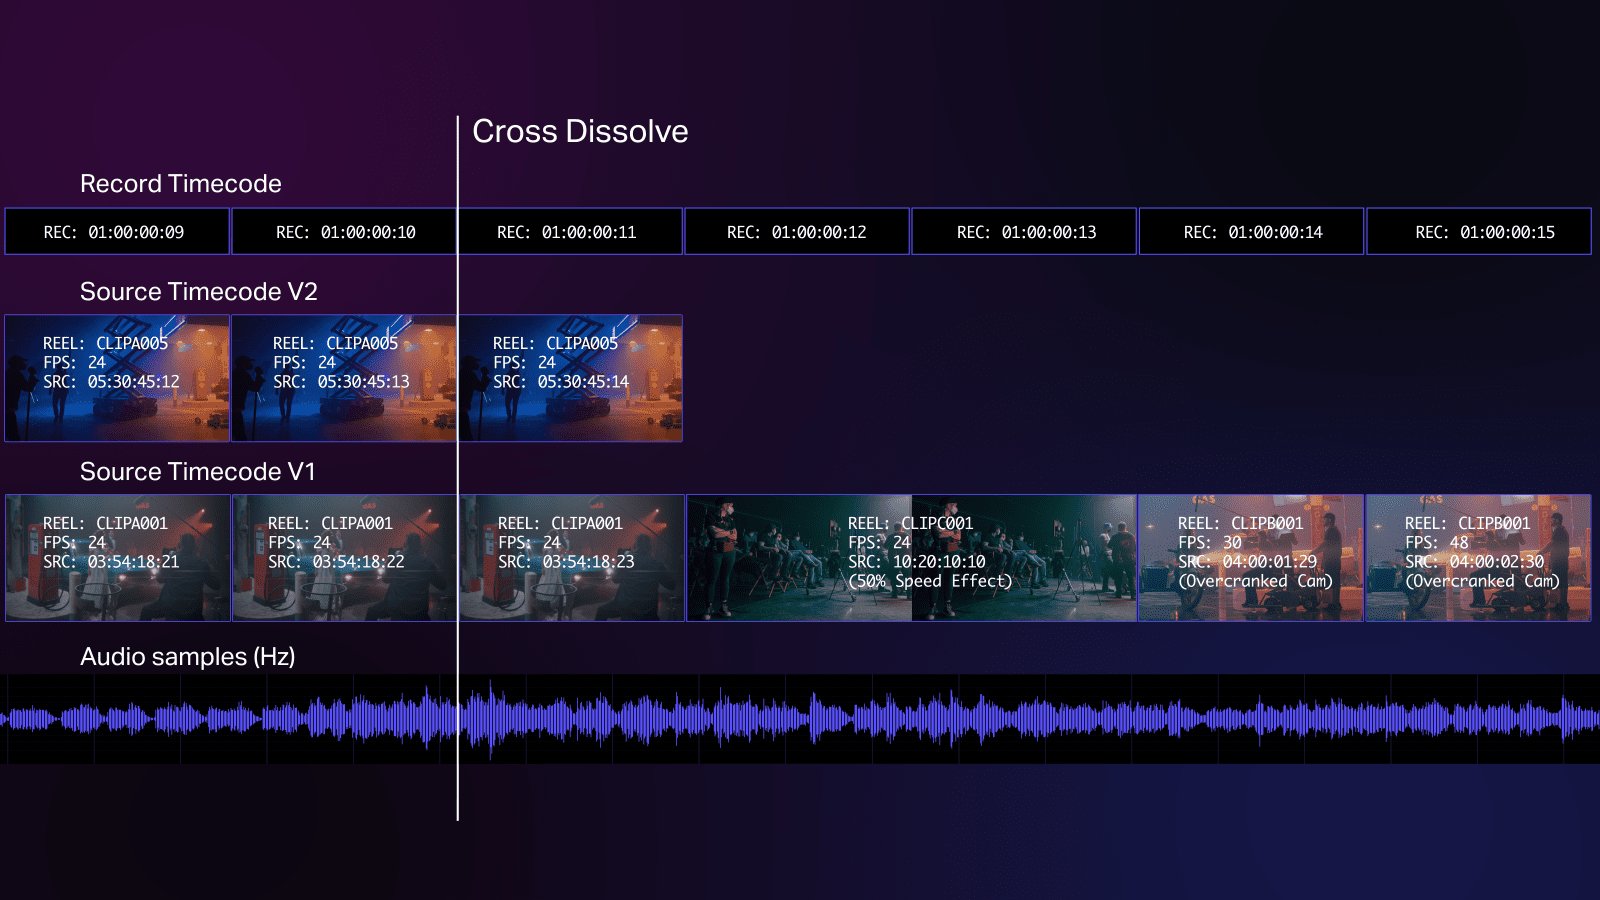
Task: Select the Cross Dissolve title text
Action: 581,131
